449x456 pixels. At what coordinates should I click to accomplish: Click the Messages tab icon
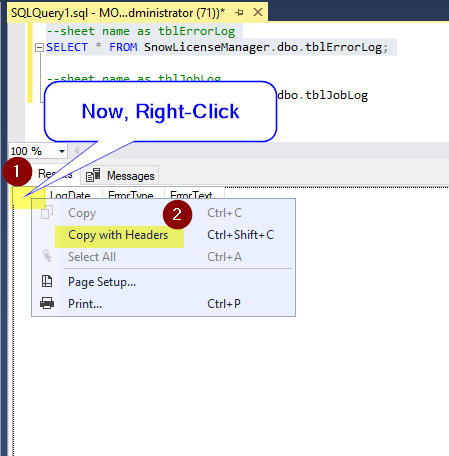click(x=93, y=175)
